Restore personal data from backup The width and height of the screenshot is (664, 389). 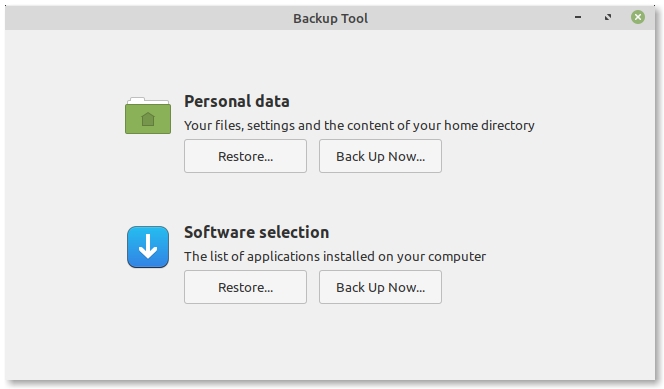[x=245, y=156]
